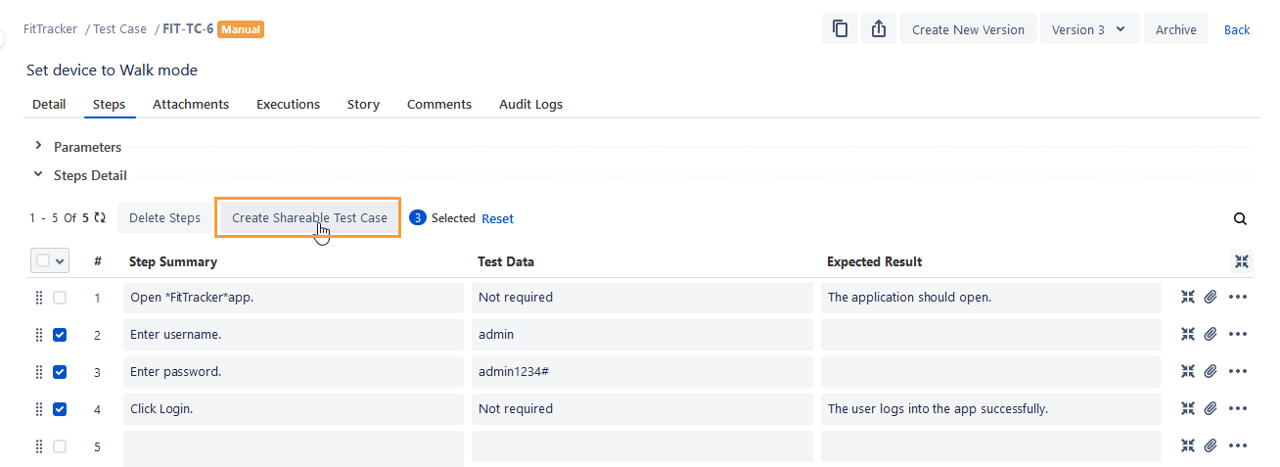Viewport: 1280px width, 467px height.
Task: Check the checkbox for step 5
Action: (x=60, y=446)
